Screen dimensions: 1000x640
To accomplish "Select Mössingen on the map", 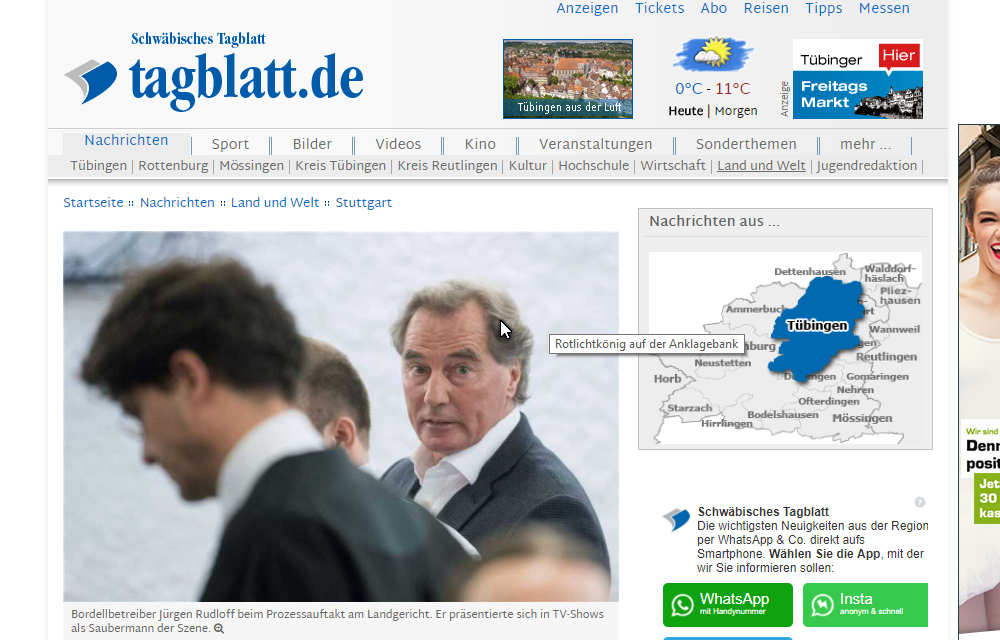I will [x=862, y=418].
